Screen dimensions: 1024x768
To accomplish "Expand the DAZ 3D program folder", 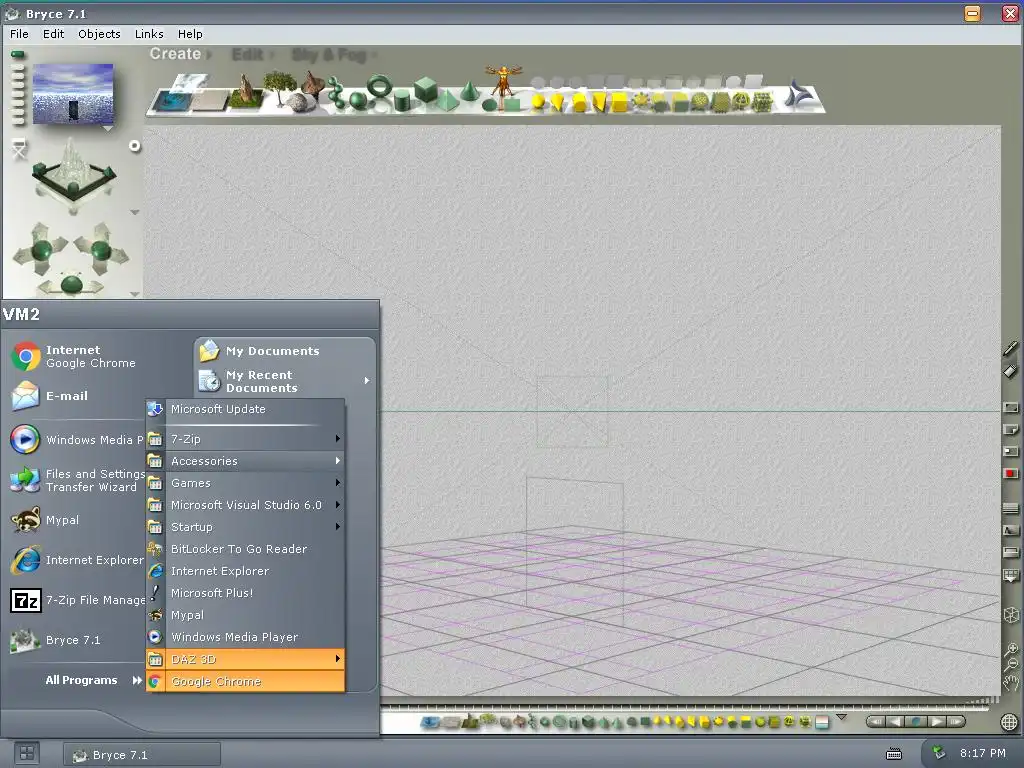I will [246, 659].
